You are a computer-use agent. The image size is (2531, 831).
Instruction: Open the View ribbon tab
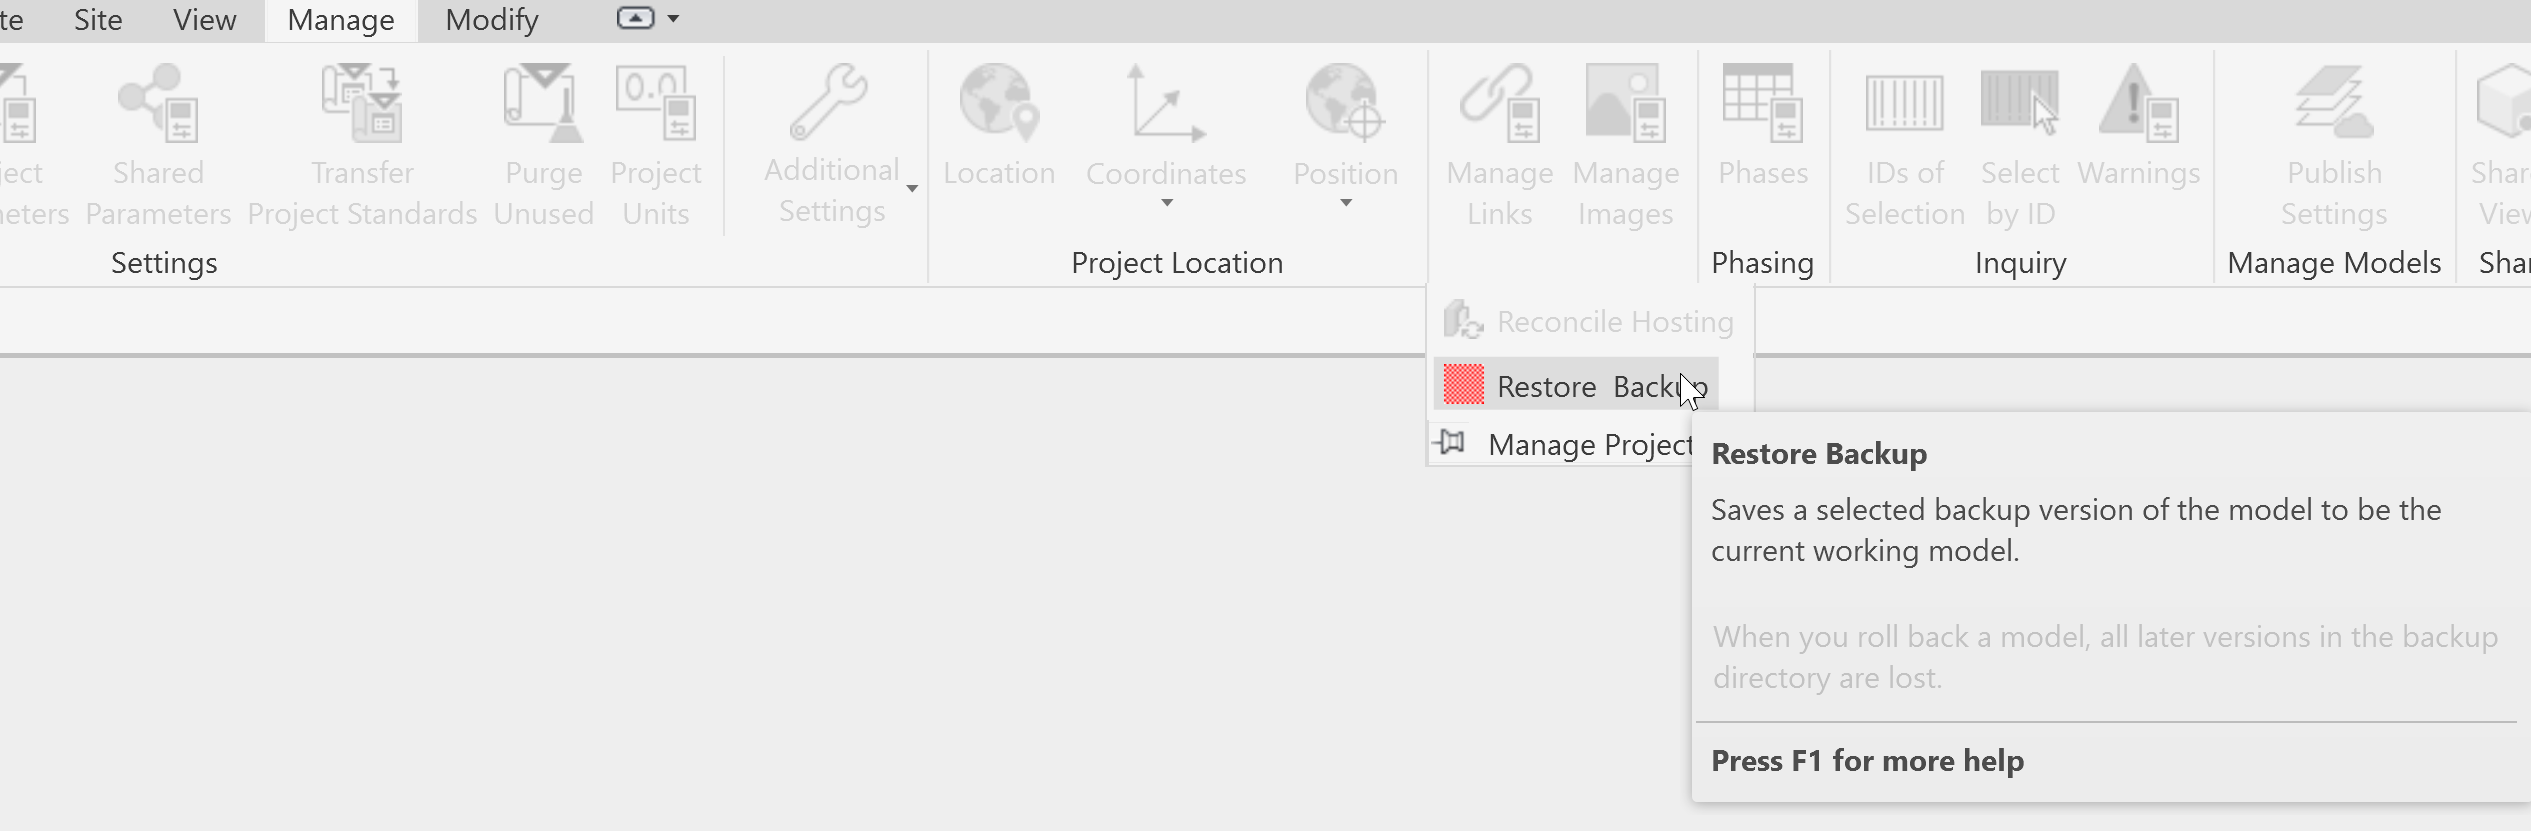[x=203, y=20]
